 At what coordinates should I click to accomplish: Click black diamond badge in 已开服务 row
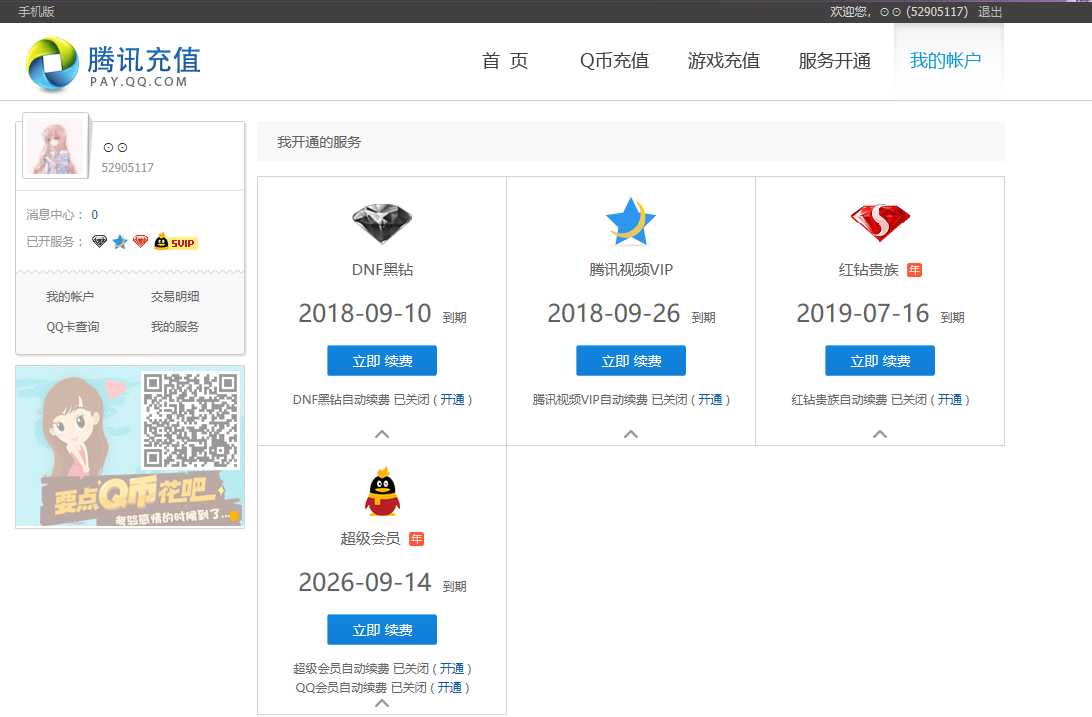100,242
